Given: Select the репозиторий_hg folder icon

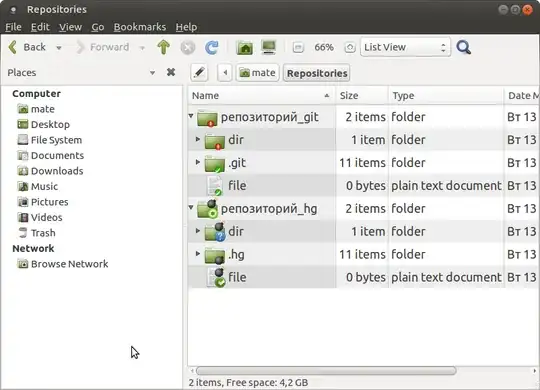Looking at the screenshot, I should point(207,209).
